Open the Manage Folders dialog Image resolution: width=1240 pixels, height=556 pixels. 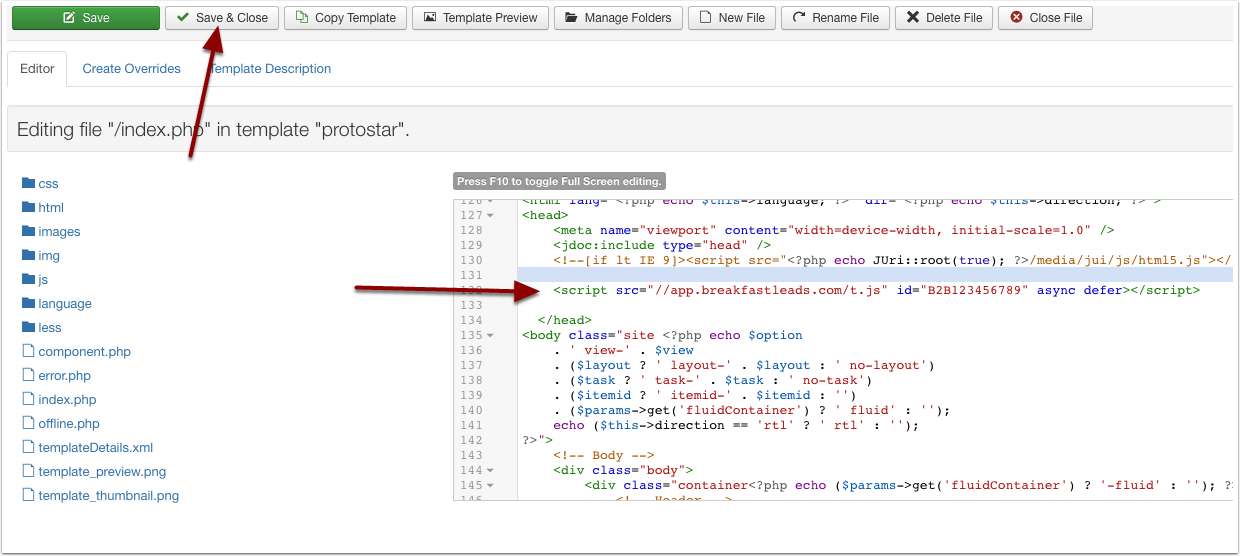[619, 18]
